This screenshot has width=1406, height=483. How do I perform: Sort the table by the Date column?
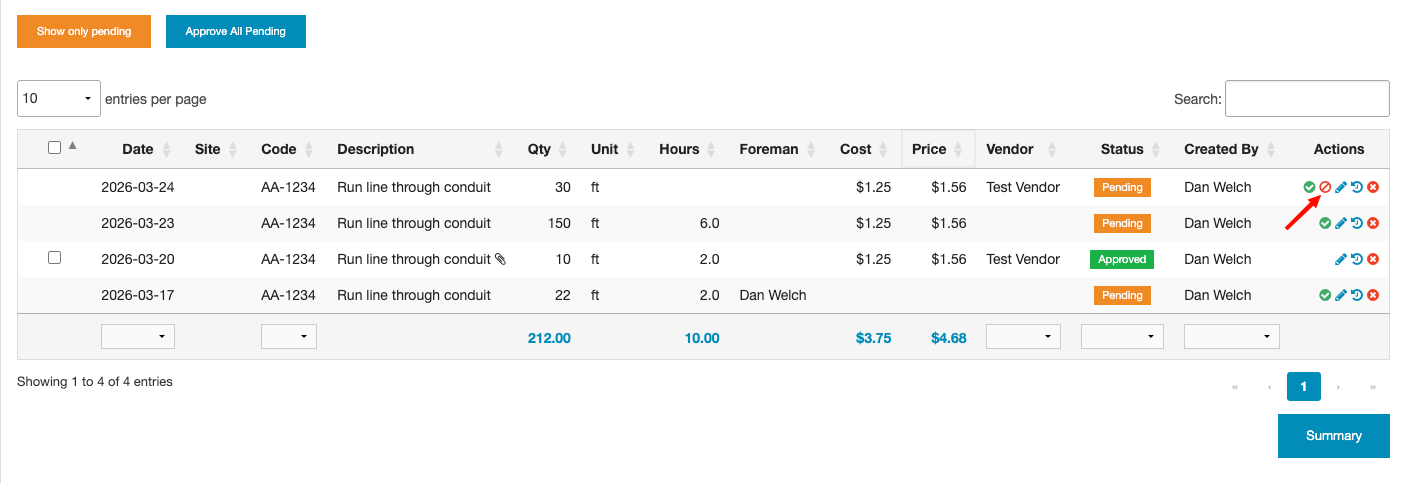tap(138, 149)
